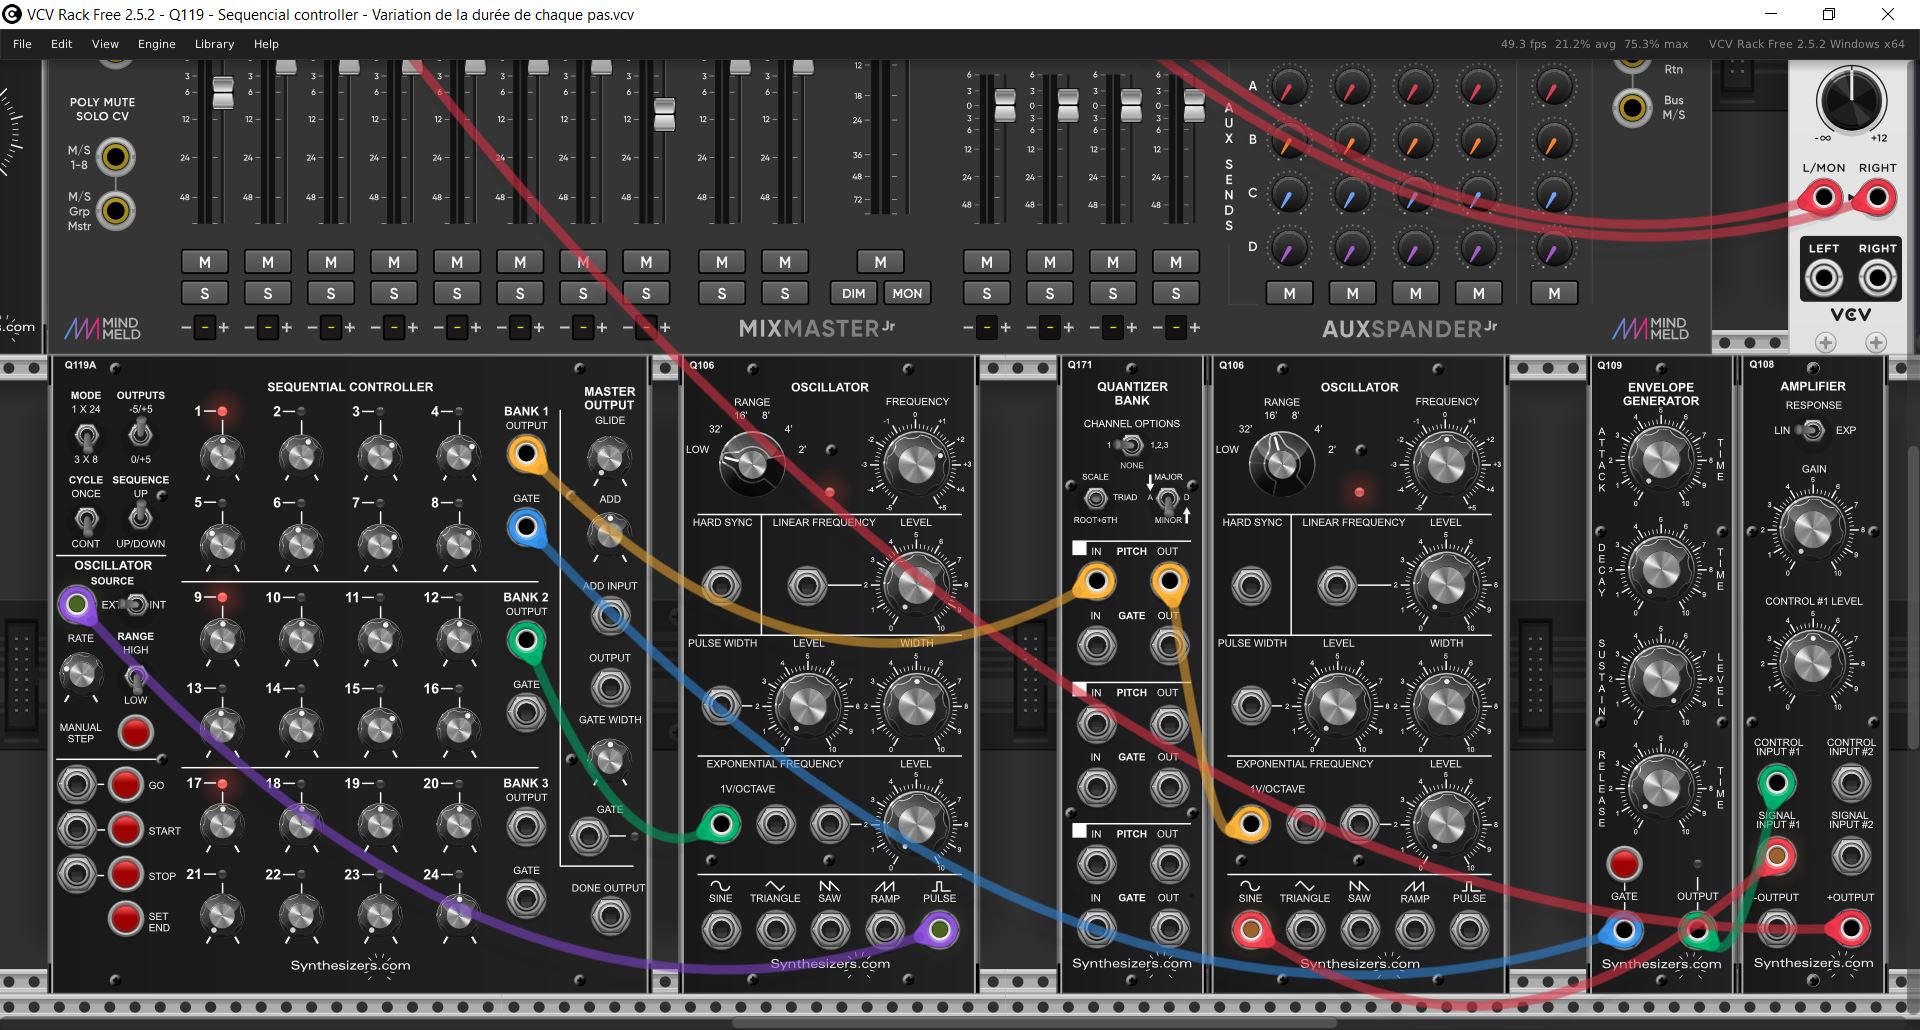Click the BANK 2 OUTPUT green jack
The width and height of the screenshot is (1920, 1030).
tap(526, 641)
